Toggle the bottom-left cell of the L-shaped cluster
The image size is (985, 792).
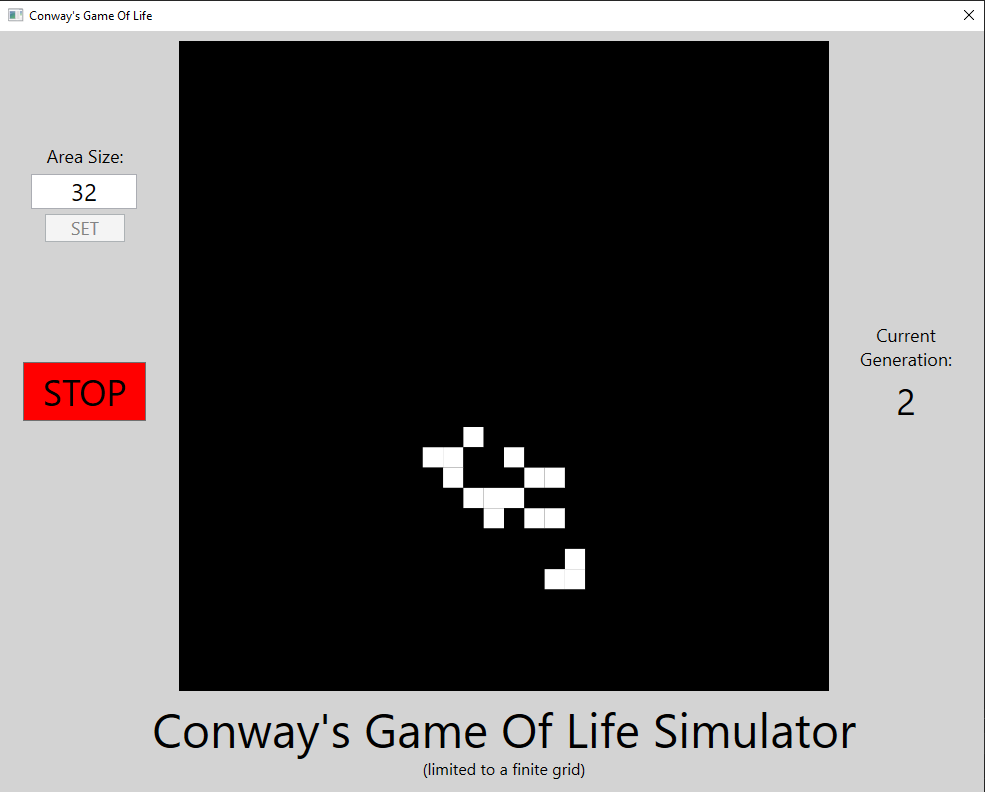click(555, 579)
